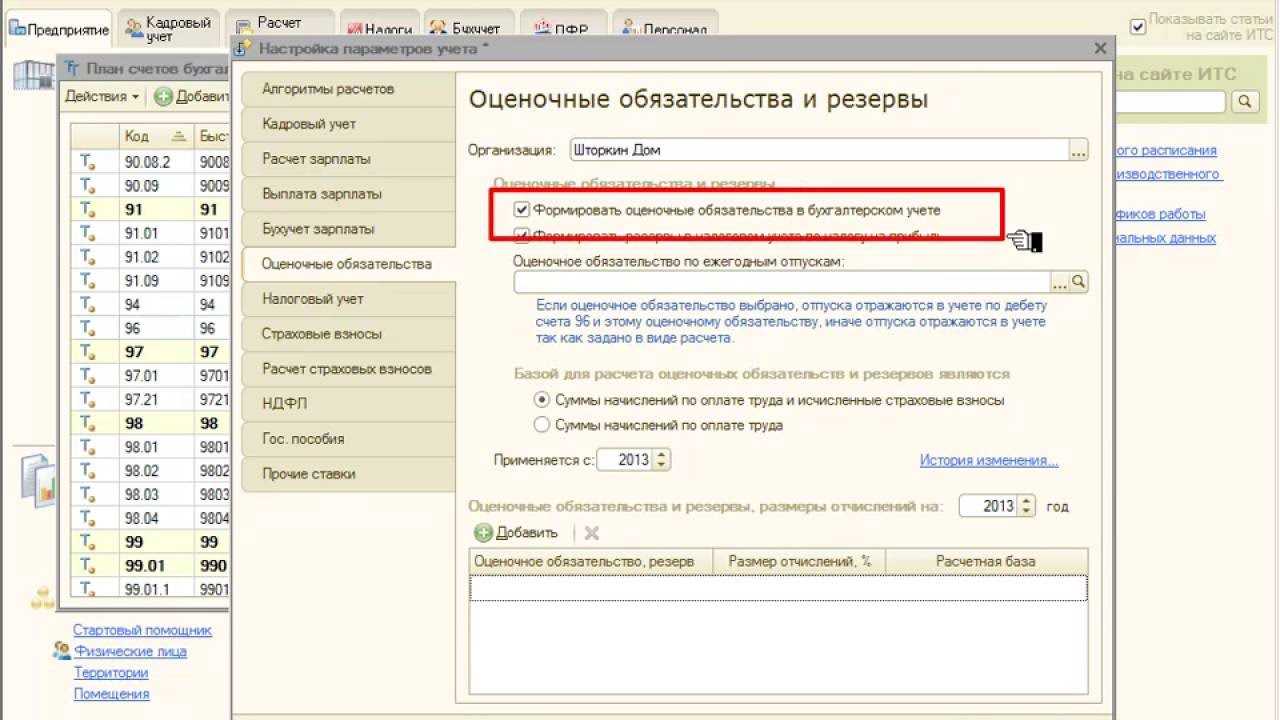Click magnifier next to оценочное обязательство field

point(1079,282)
